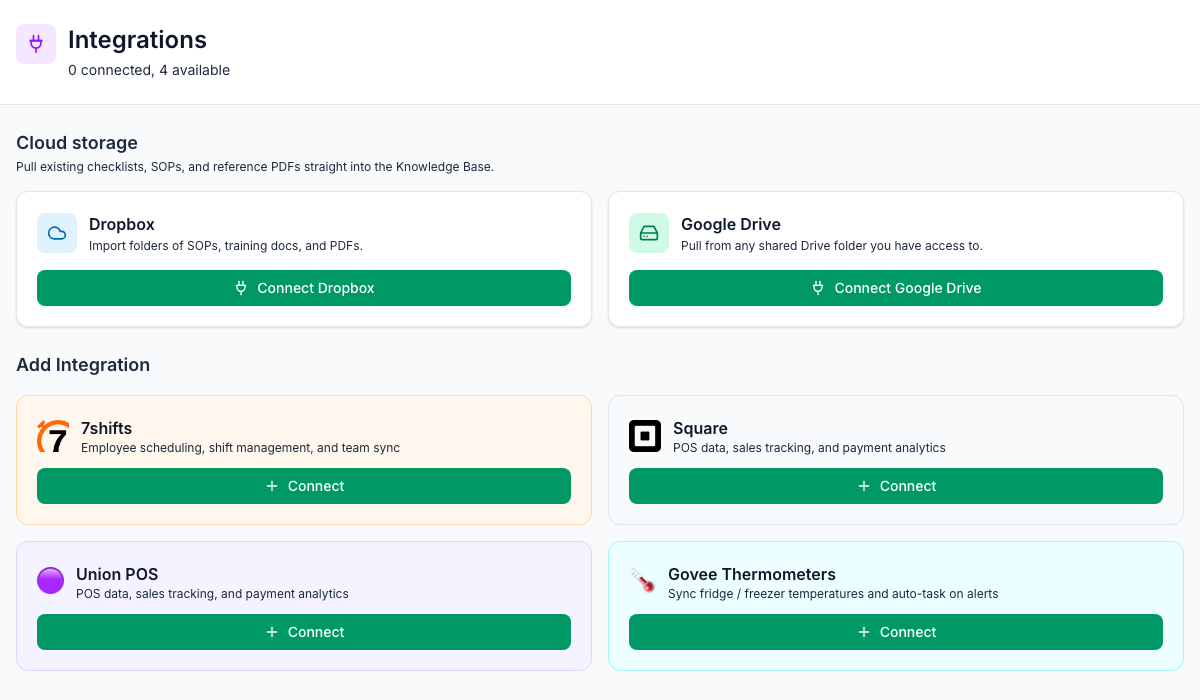Viewport: 1200px width, 700px height.
Task: Click the Square card title
Action: [700, 428]
